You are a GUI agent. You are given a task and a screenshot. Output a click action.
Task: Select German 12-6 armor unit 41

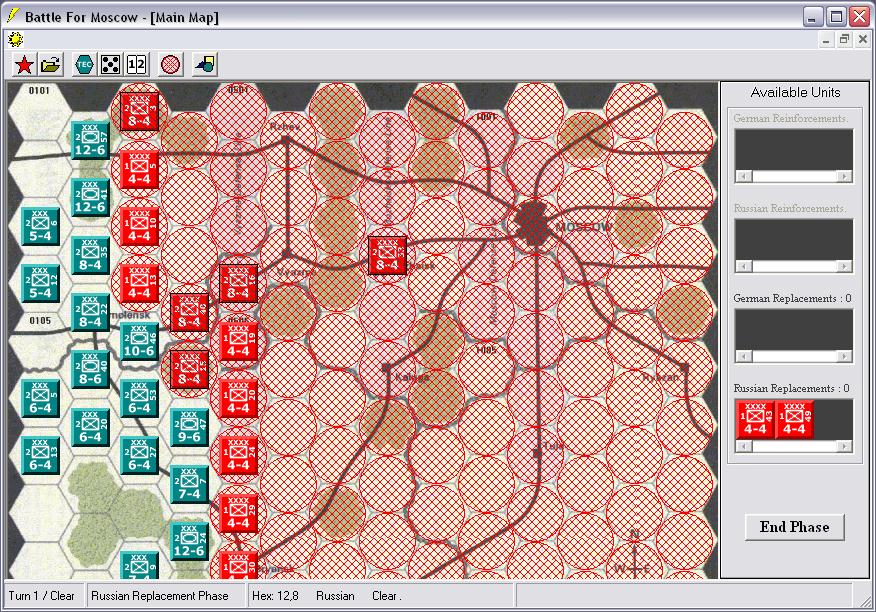point(90,197)
